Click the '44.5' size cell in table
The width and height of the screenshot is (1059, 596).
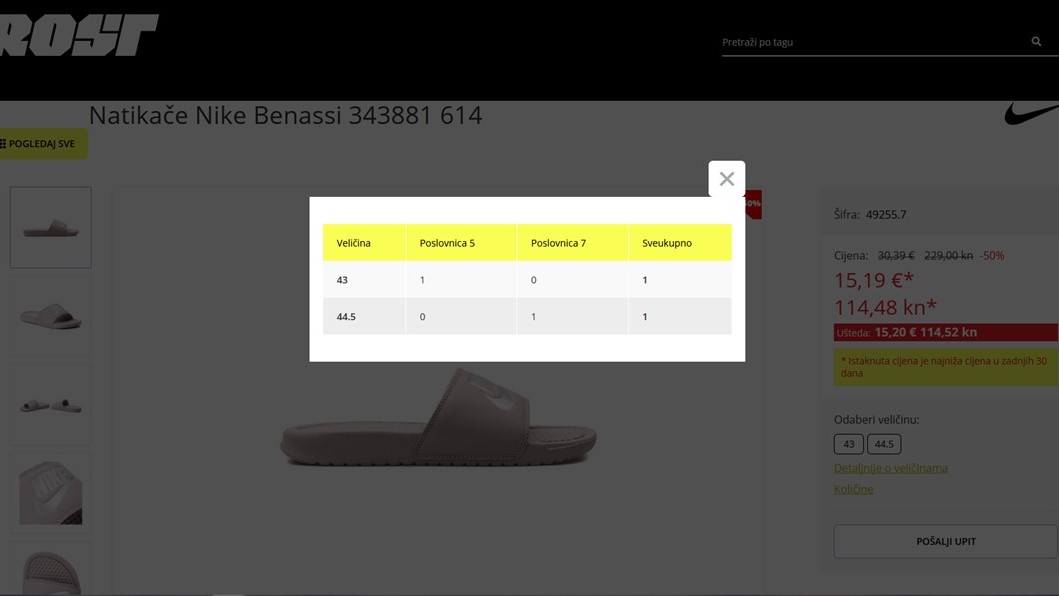[x=364, y=316]
